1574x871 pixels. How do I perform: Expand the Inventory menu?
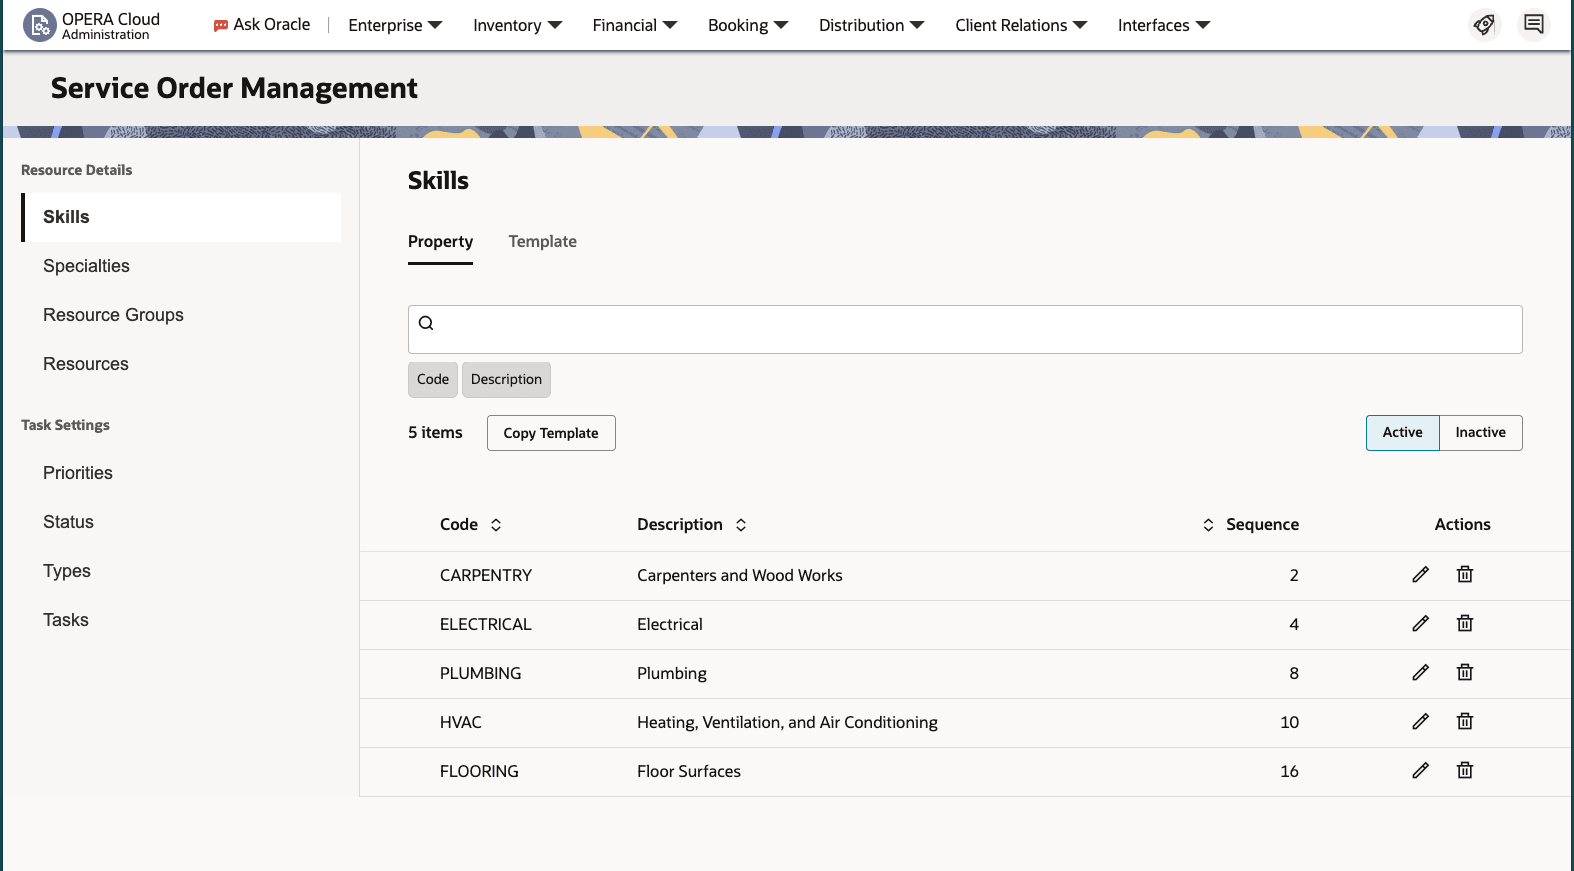[517, 25]
